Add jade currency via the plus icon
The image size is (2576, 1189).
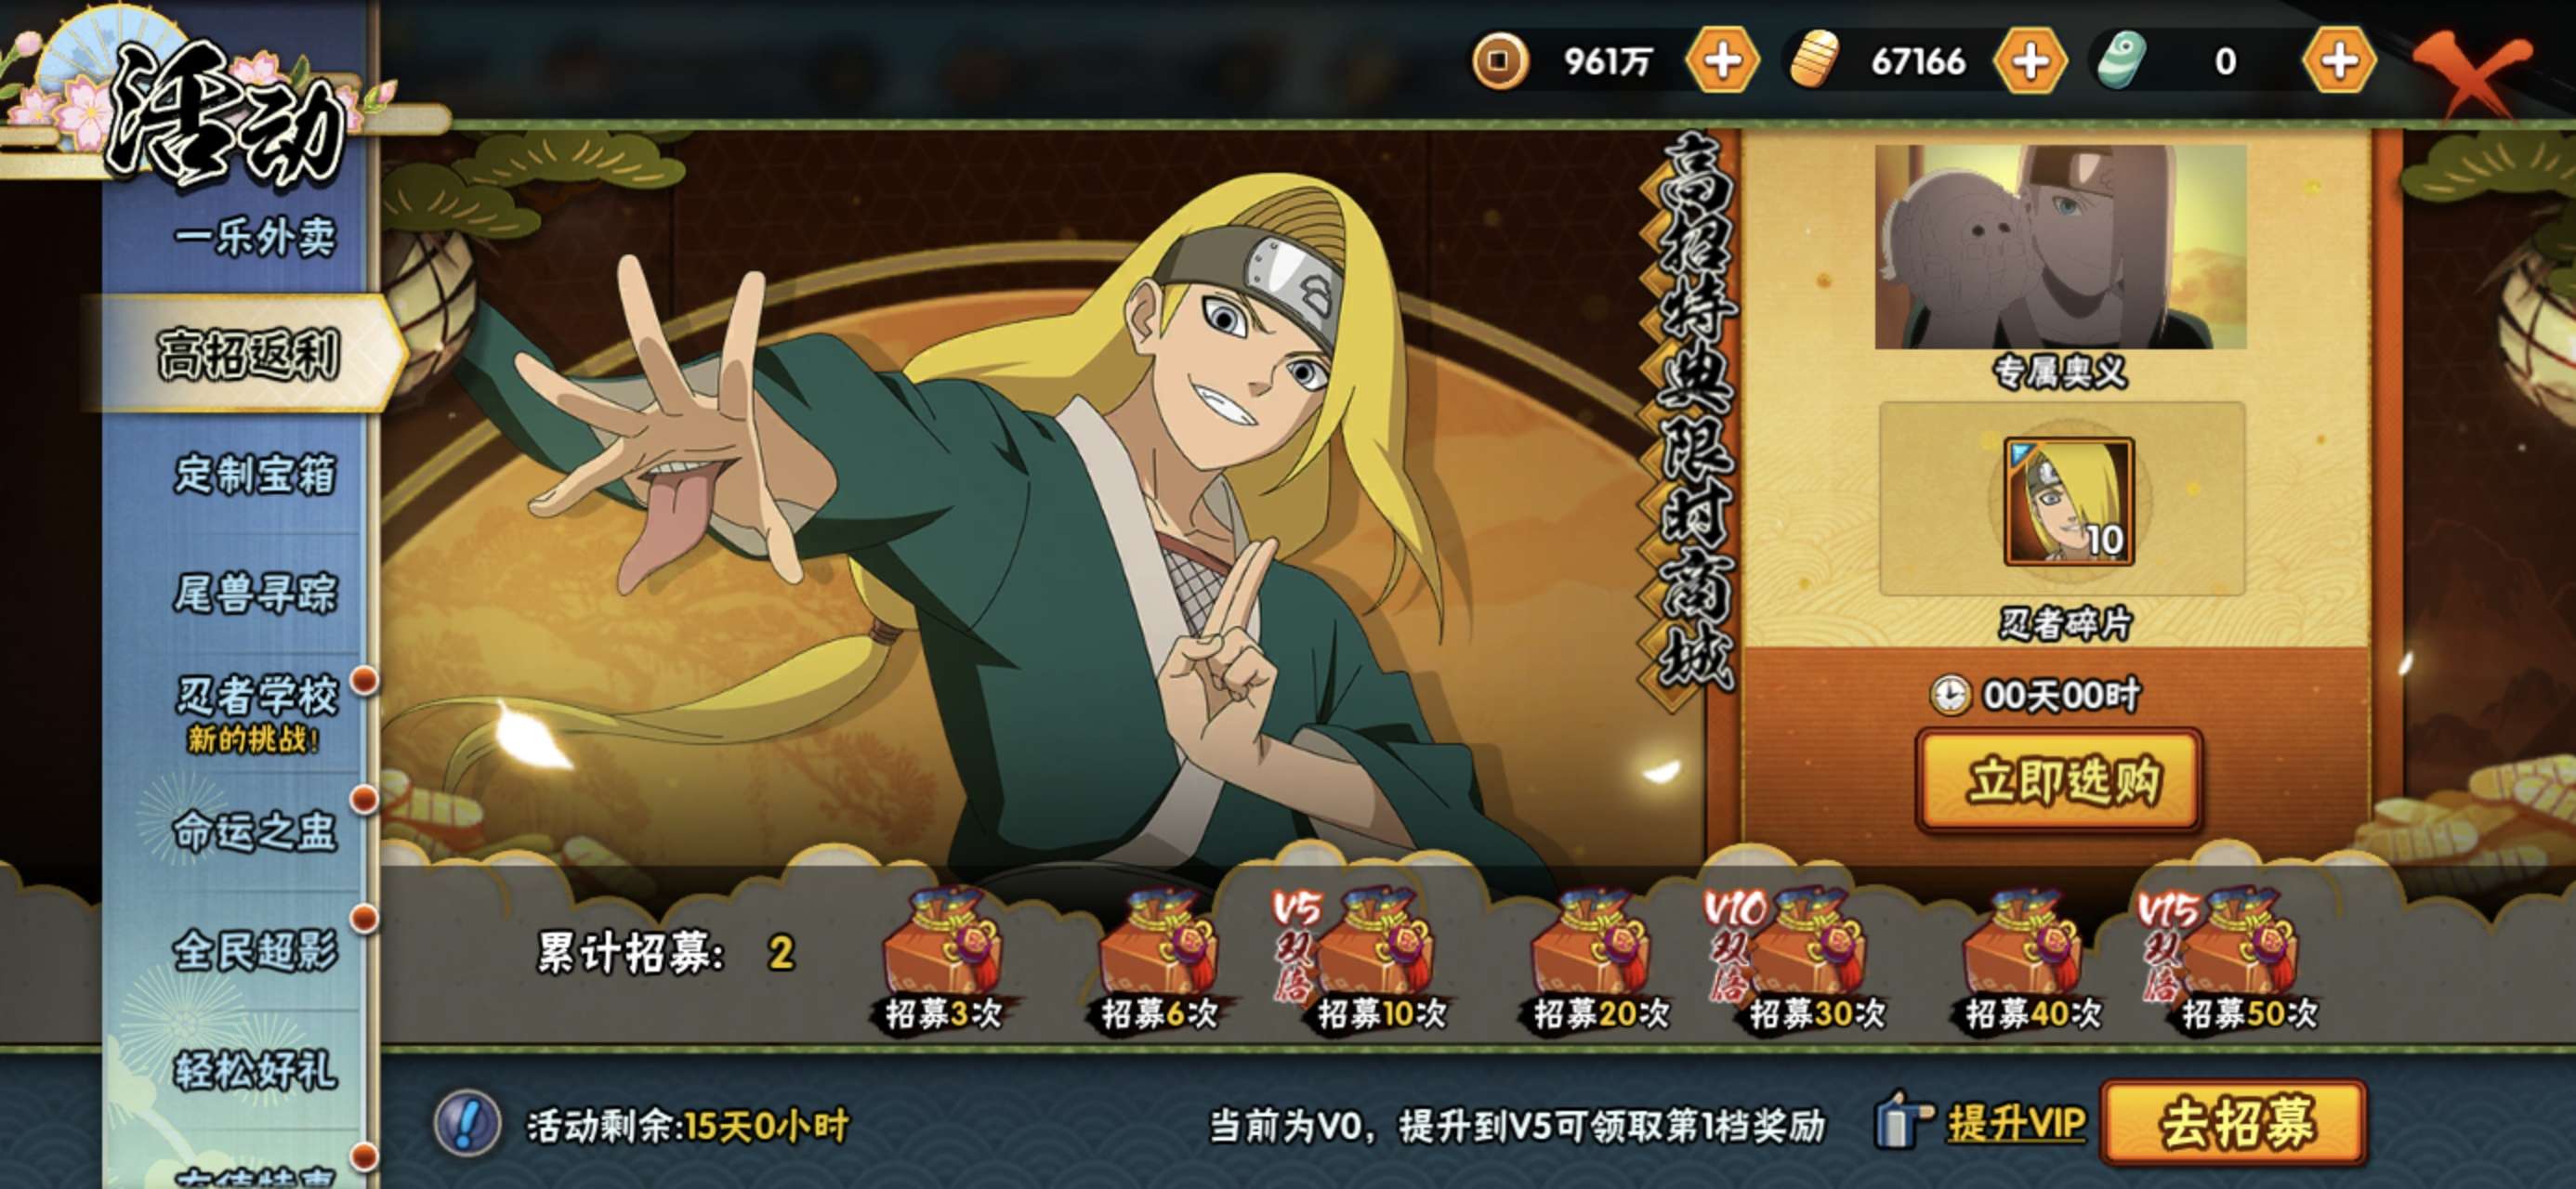2339,61
